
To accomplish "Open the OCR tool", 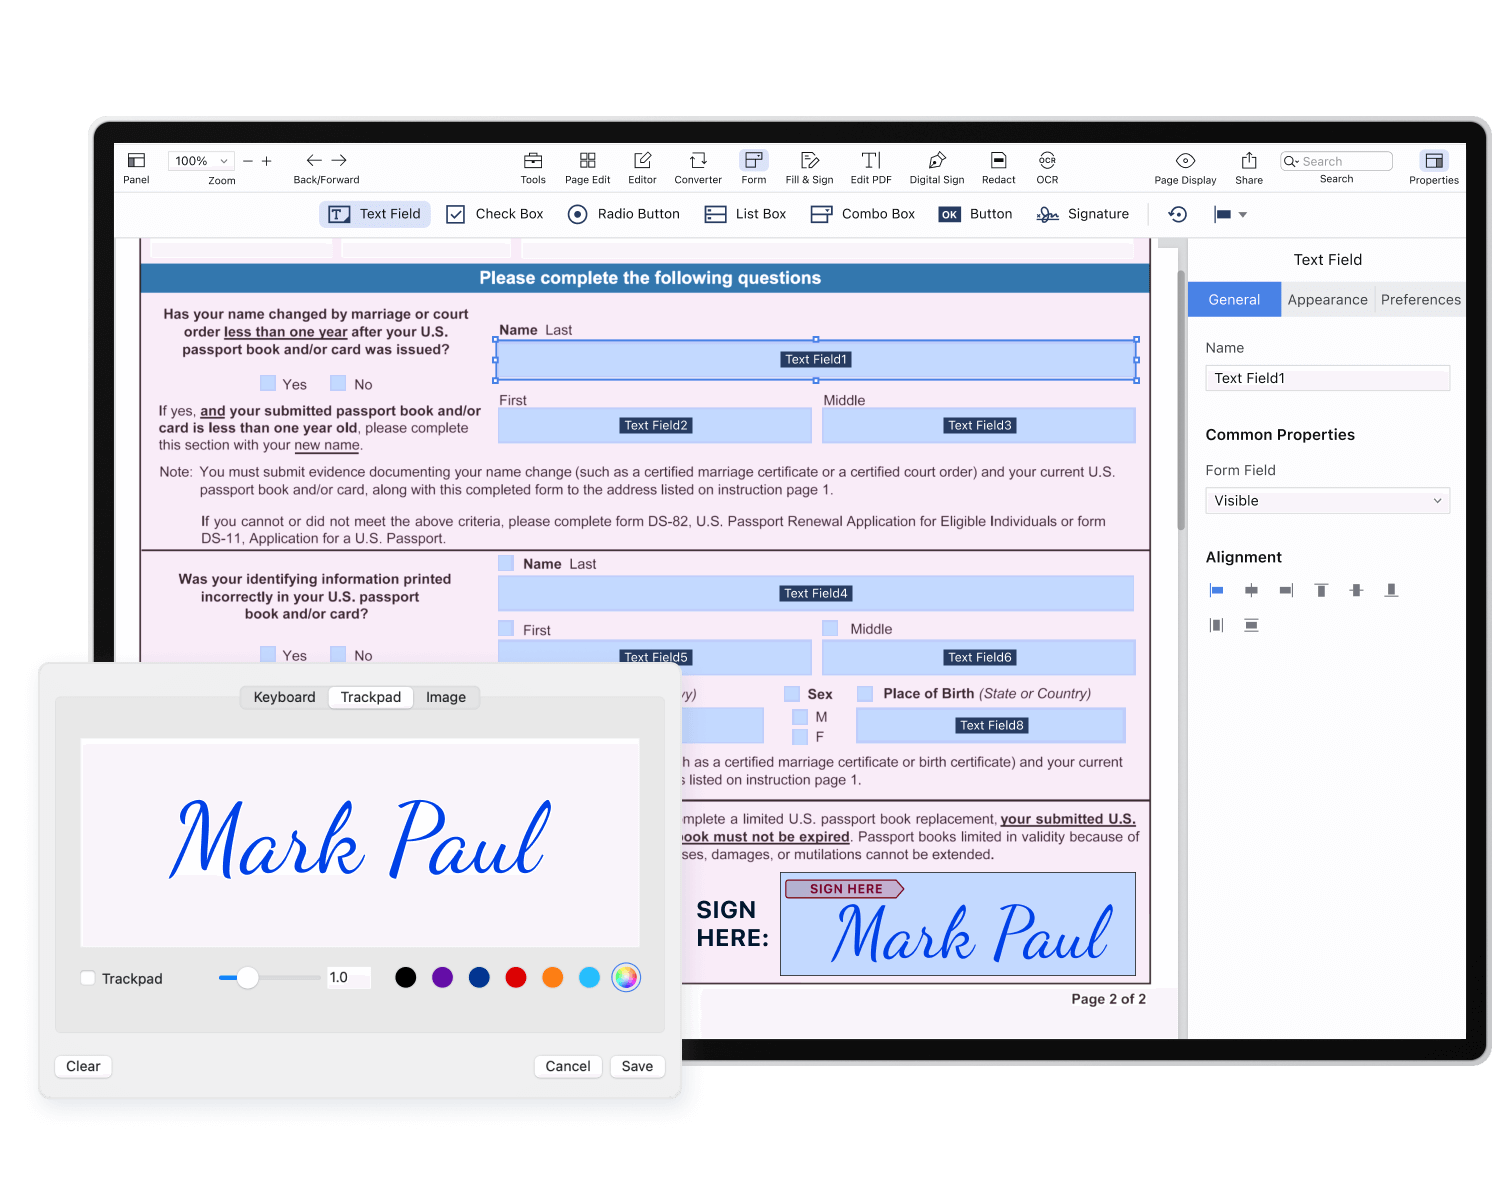I will pos(1047,161).
